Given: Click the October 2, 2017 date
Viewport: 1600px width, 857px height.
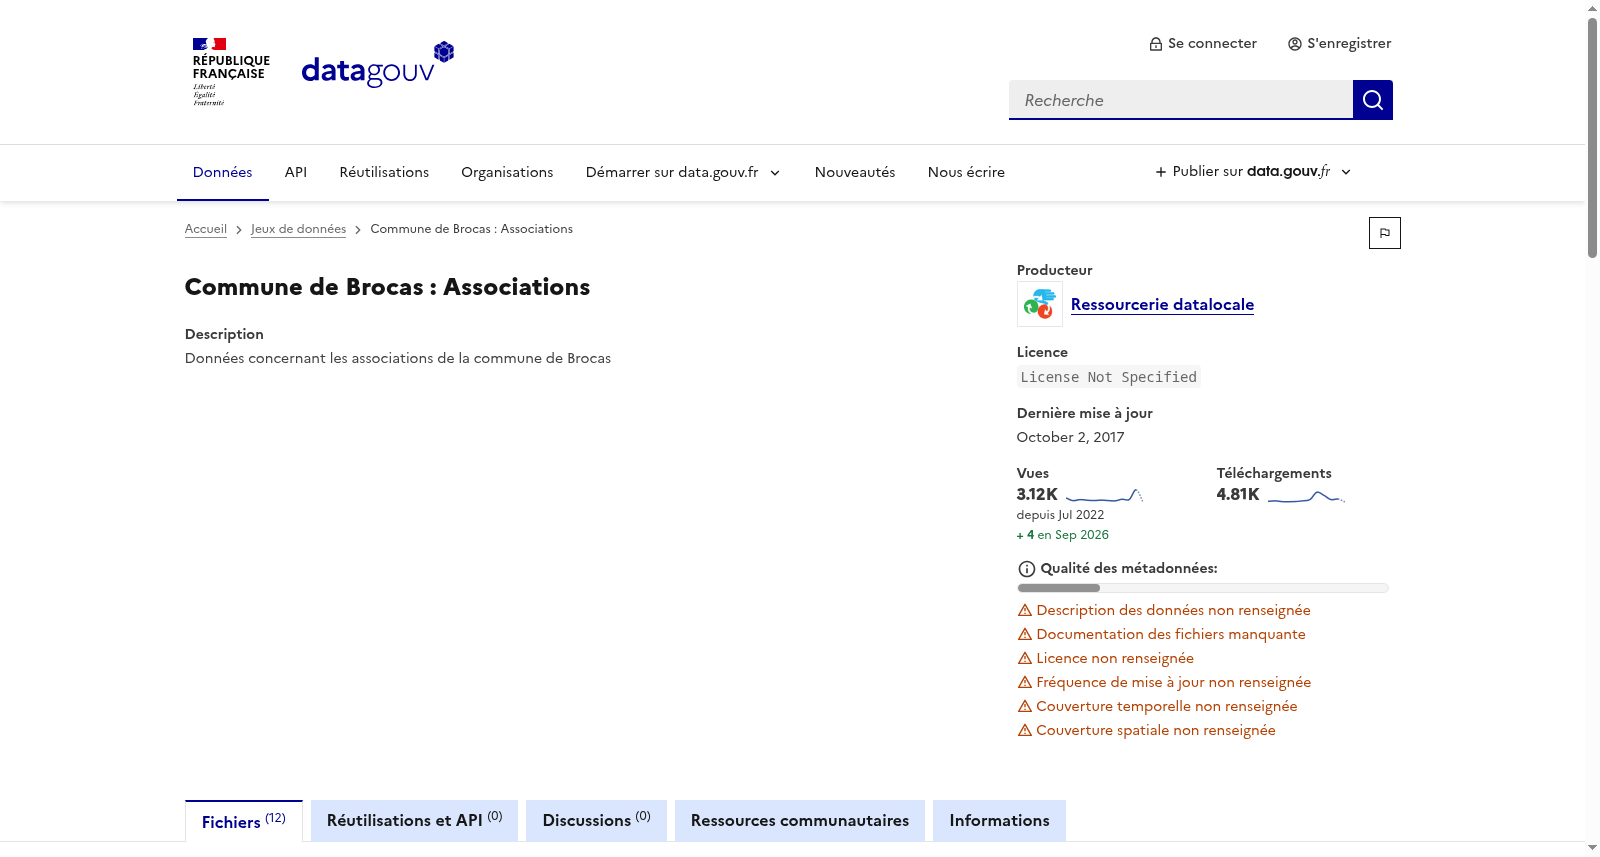Looking at the screenshot, I should pos(1070,437).
